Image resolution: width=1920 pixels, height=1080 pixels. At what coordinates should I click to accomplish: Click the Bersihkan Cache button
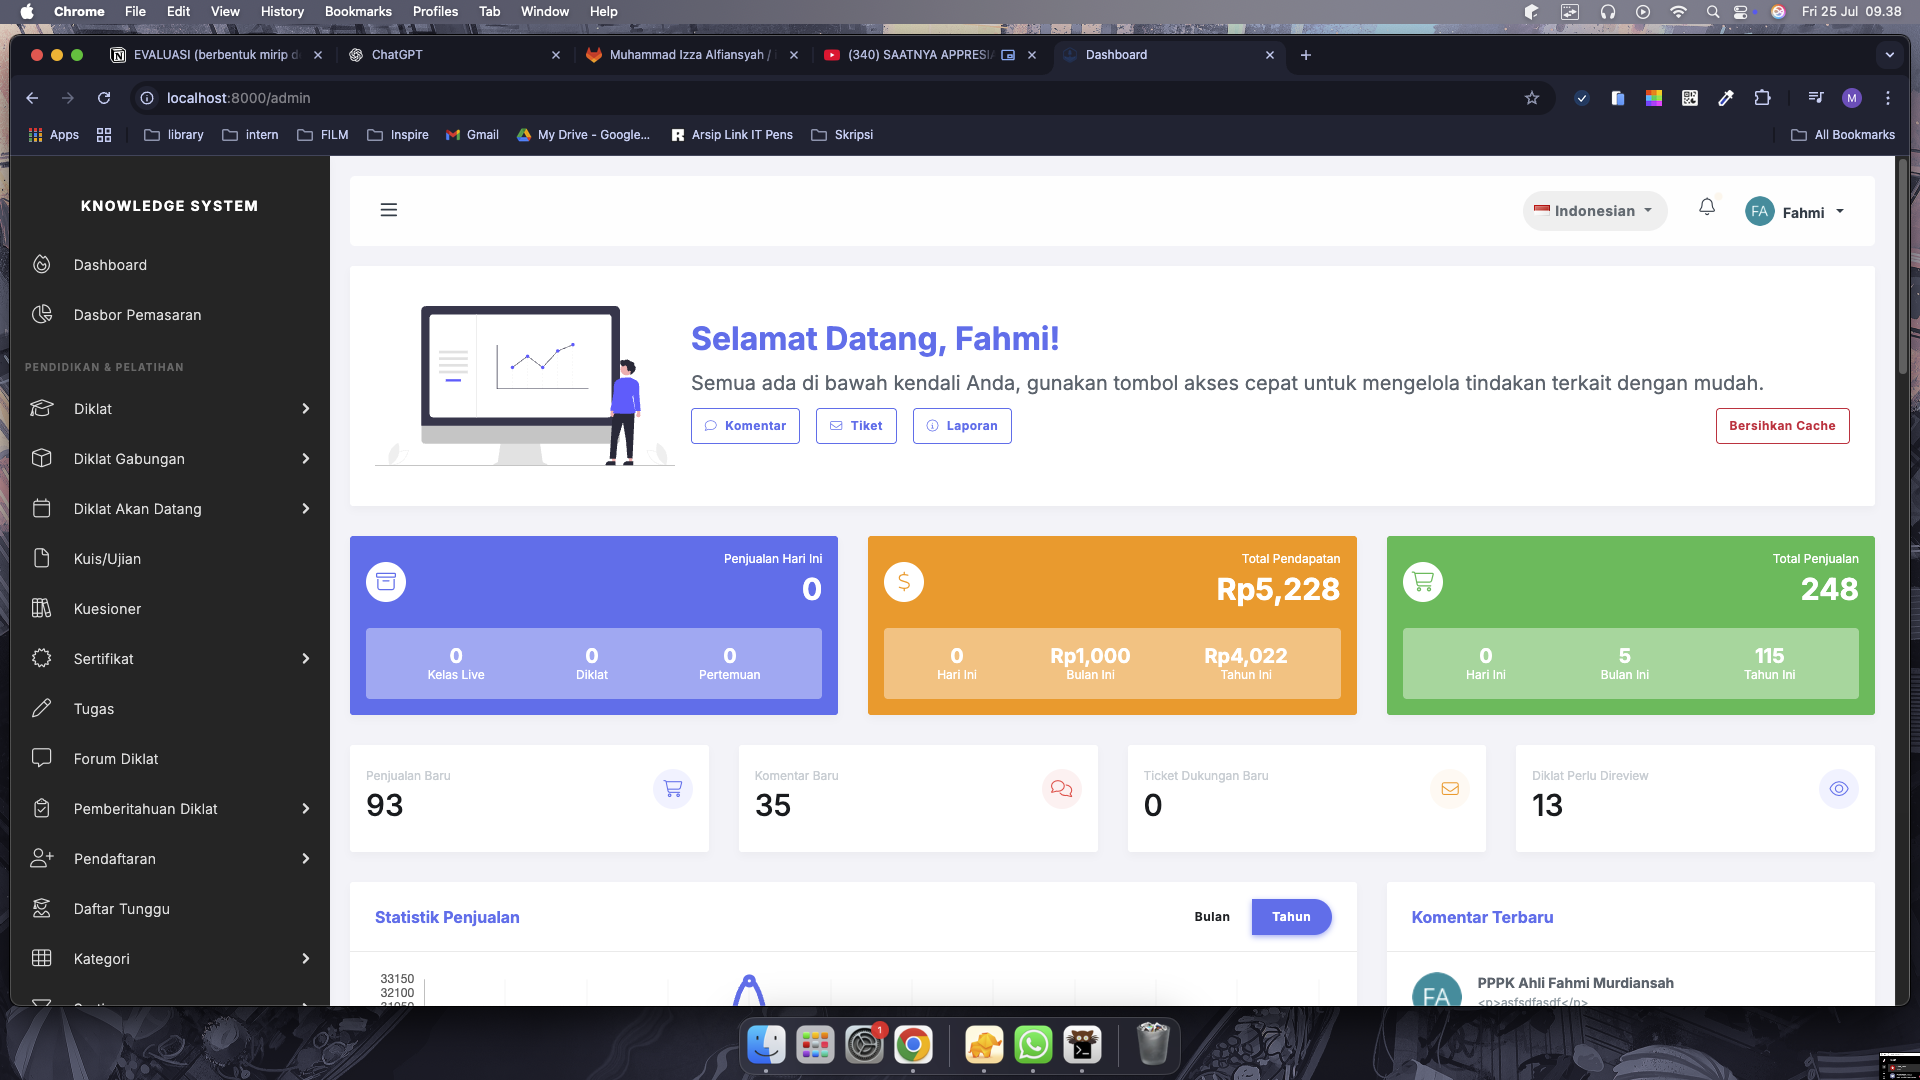coord(1782,426)
